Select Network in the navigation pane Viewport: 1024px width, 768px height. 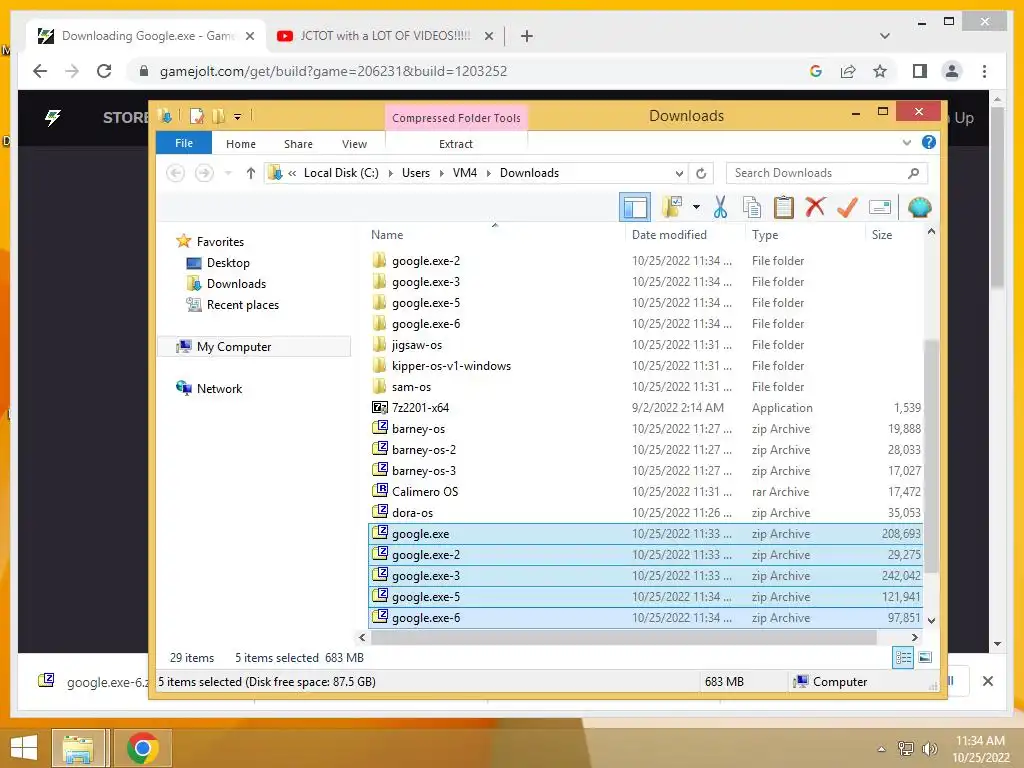(219, 389)
